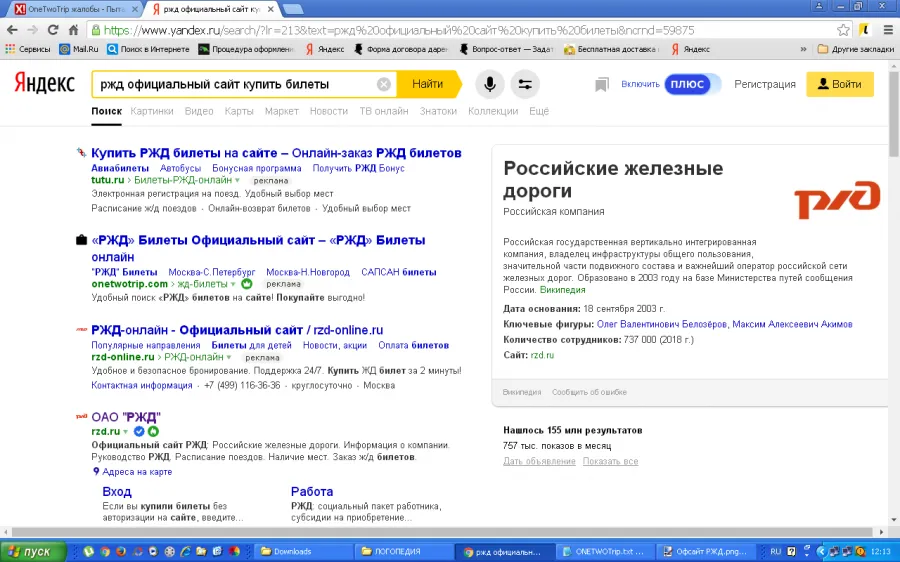Click the Войти login button
Viewport: 900px width, 562px height.
click(840, 84)
